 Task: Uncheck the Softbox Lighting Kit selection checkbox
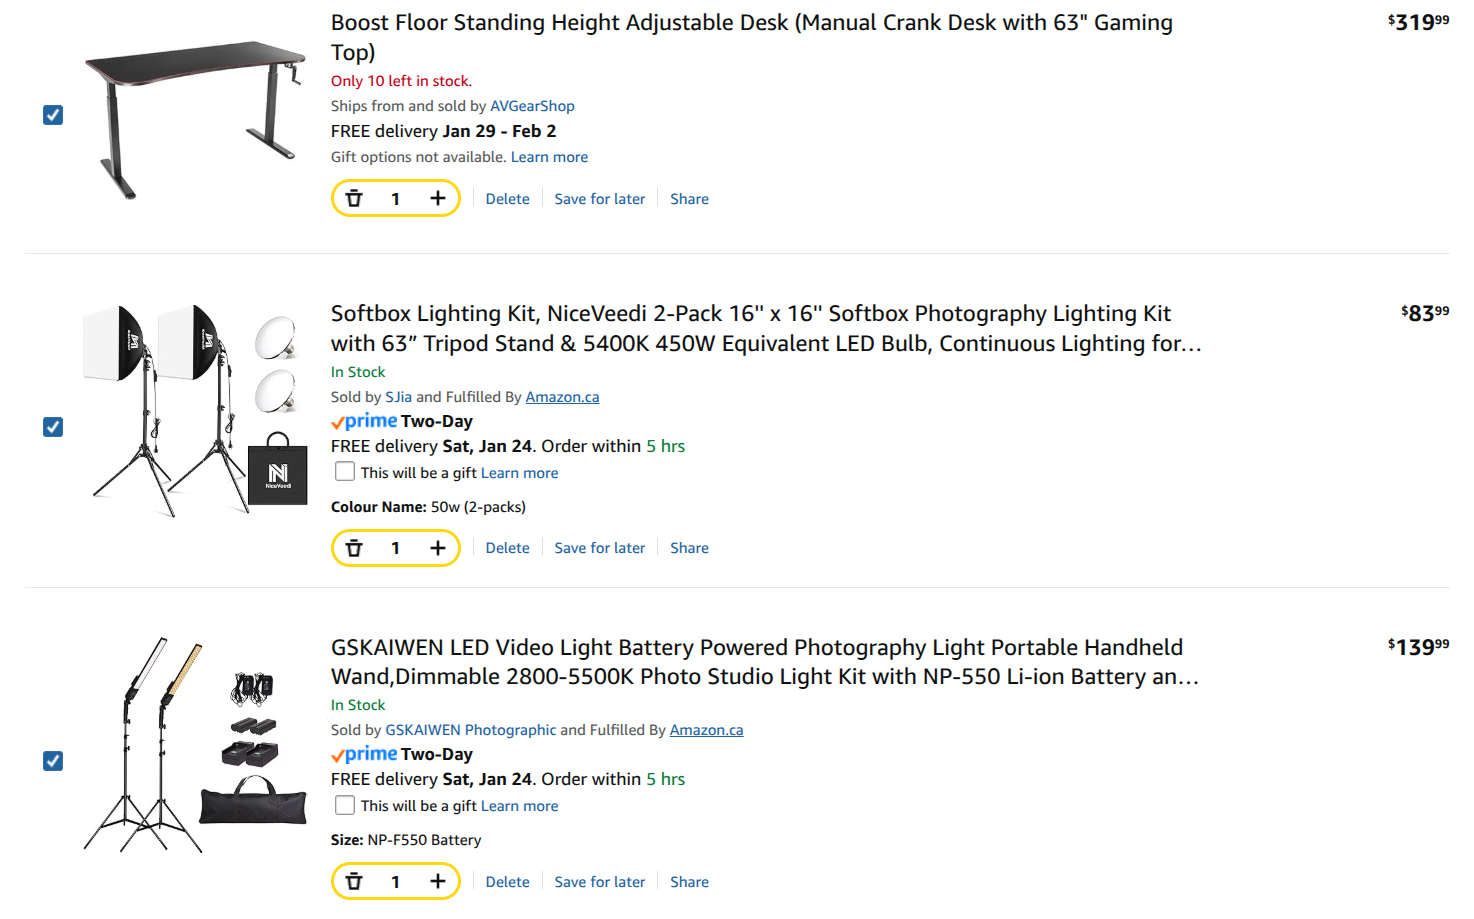click(53, 427)
